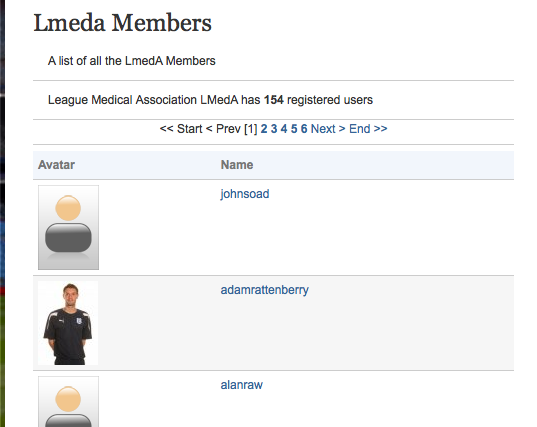Click the << Start pagination item

[x=181, y=129]
